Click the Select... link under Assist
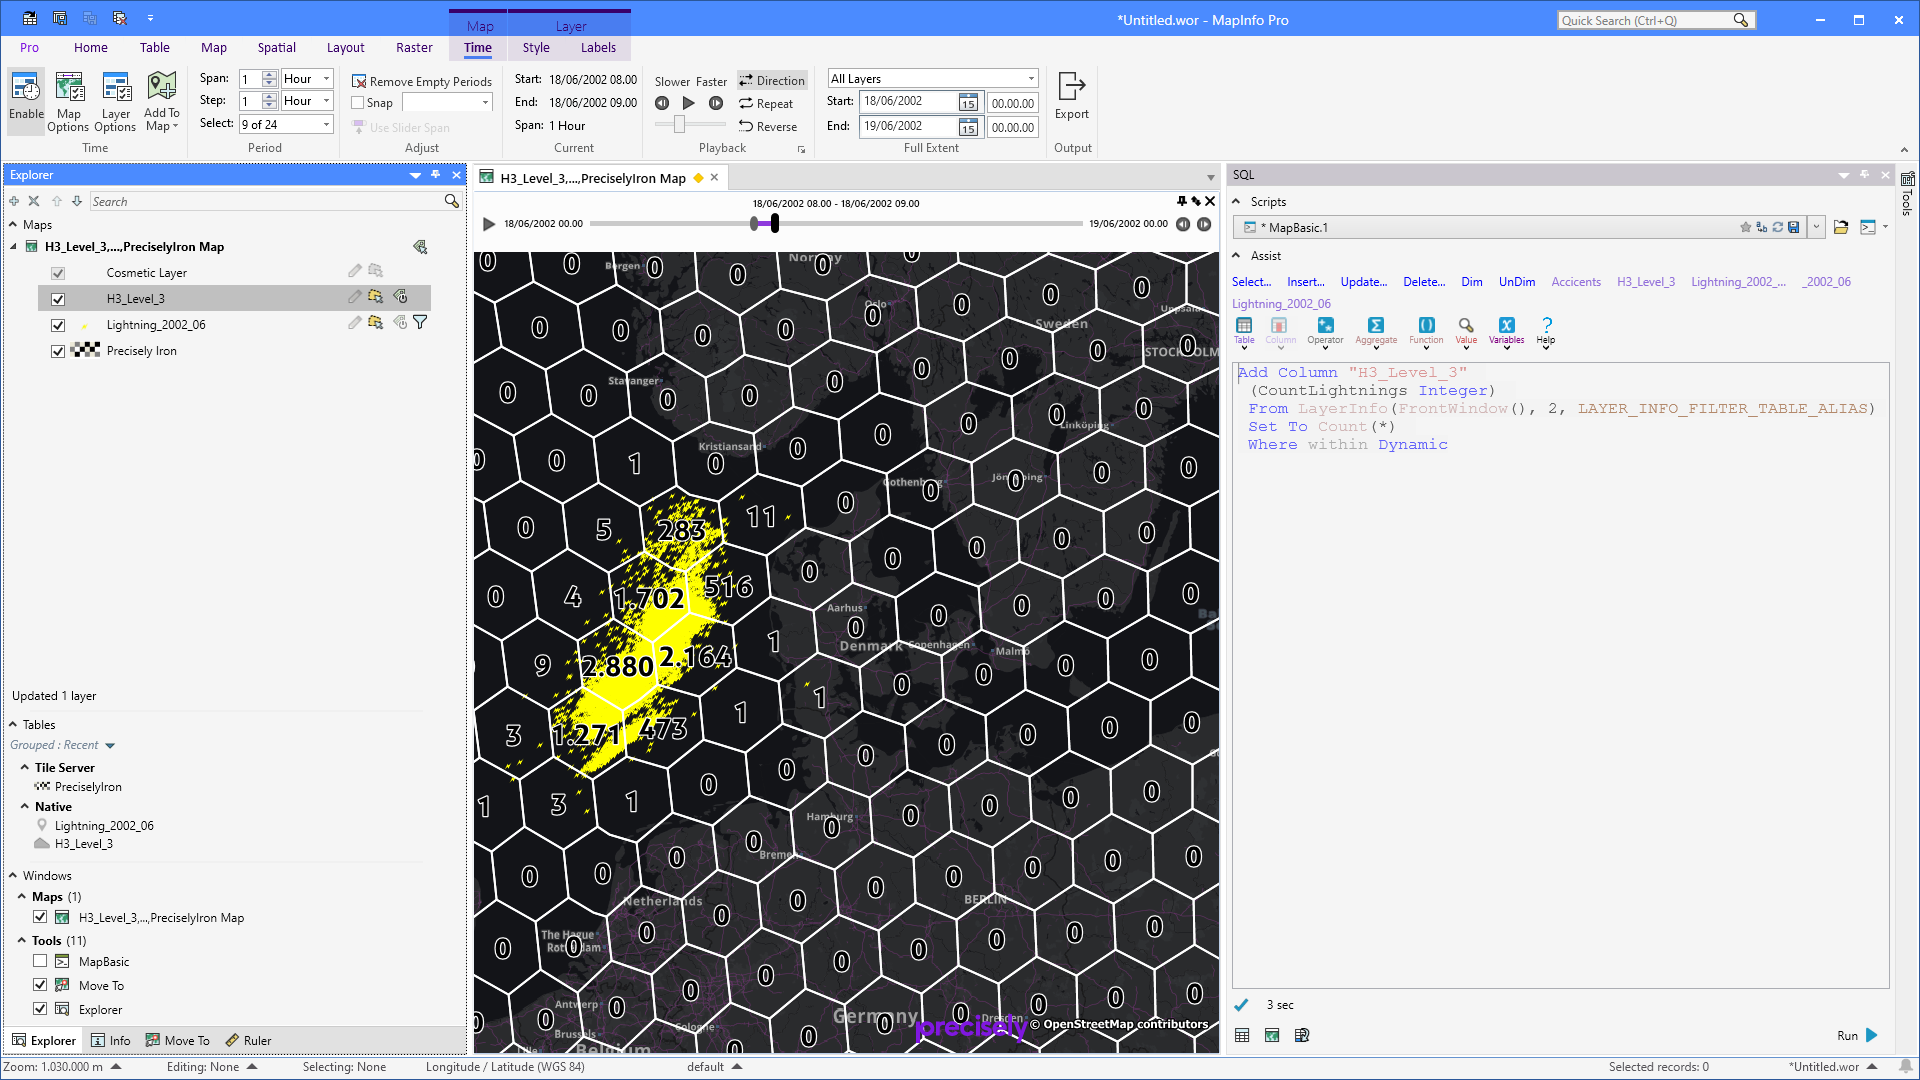This screenshot has height=1080, width=1920. click(1251, 282)
